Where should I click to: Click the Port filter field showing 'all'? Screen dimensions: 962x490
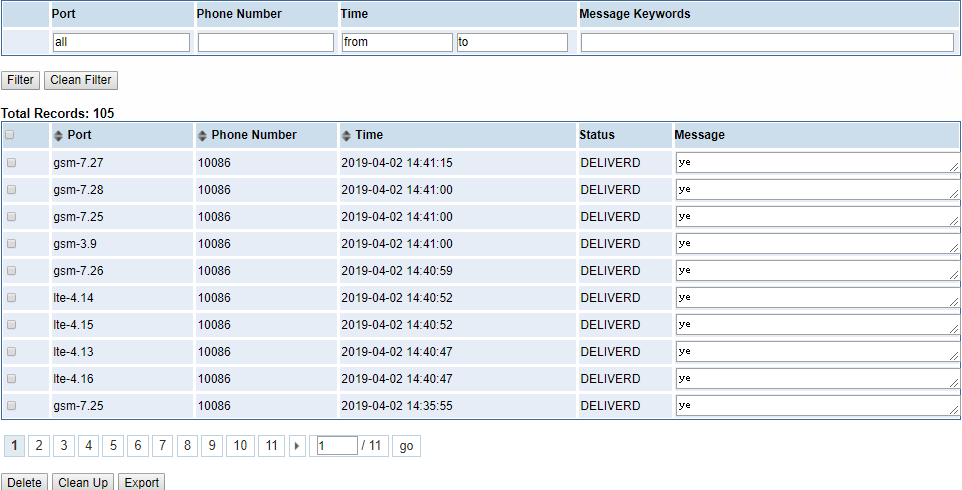pyautogui.click(x=121, y=42)
